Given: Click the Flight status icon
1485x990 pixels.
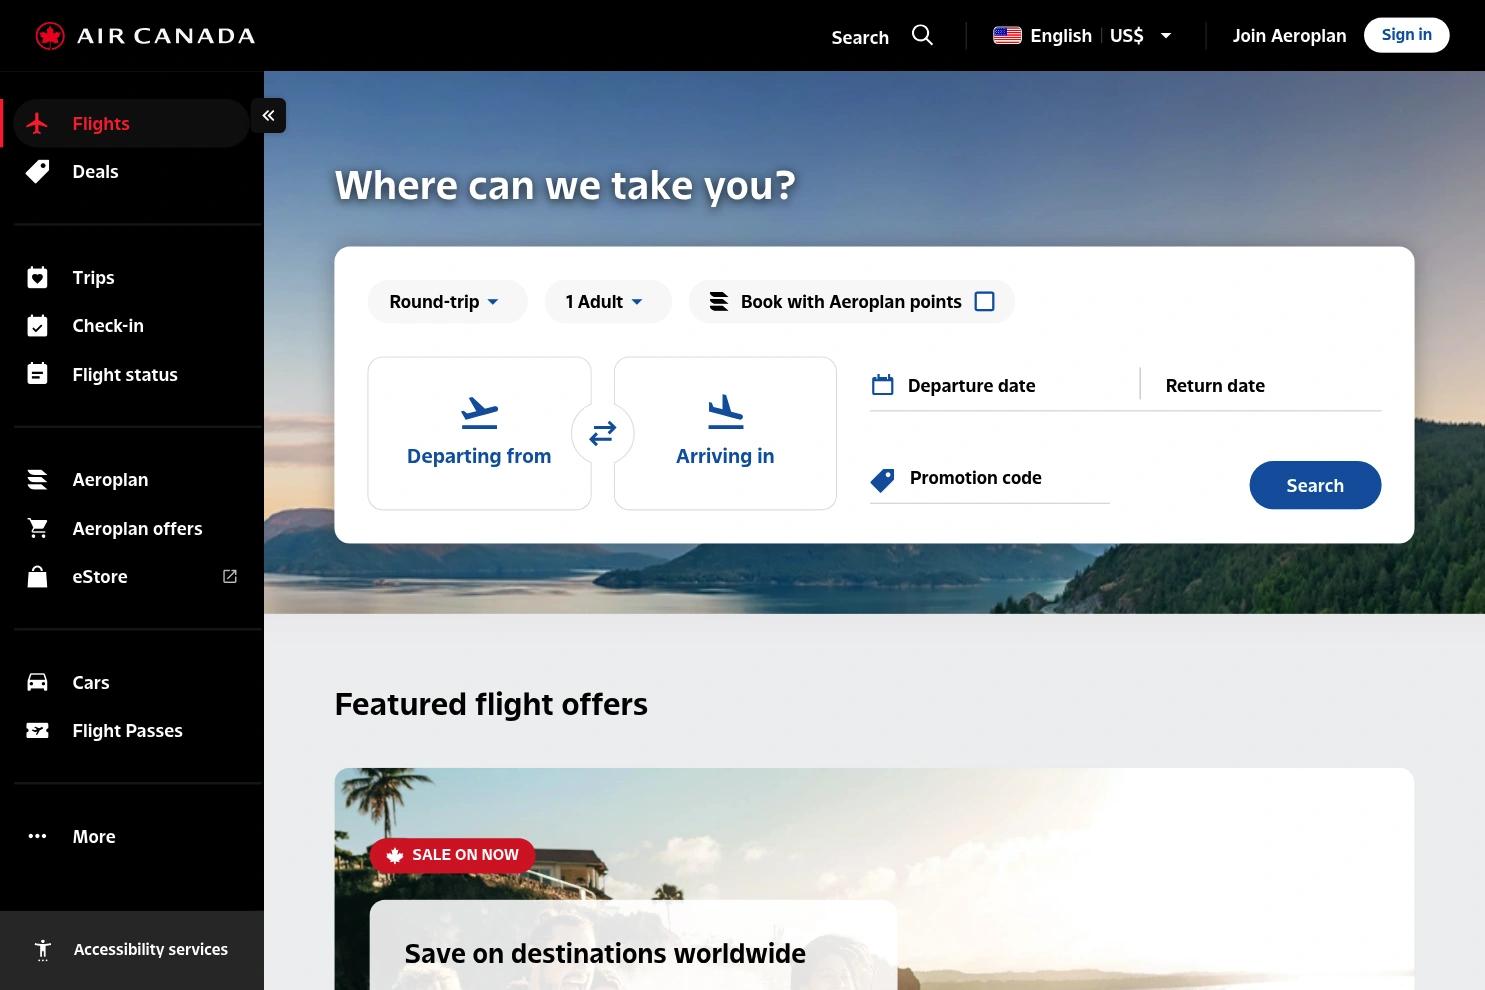Looking at the screenshot, I should [x=37, y=374].
